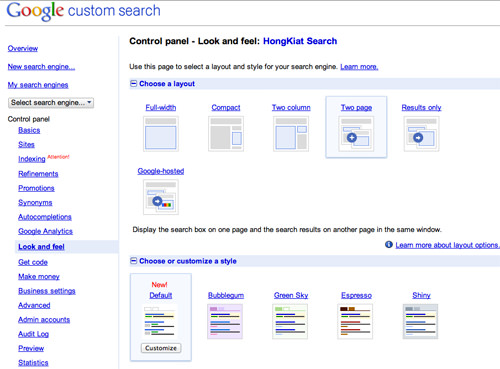Open Admin accounts page
The width and height of the screenshot is (500, 369).
click(44, 320)
